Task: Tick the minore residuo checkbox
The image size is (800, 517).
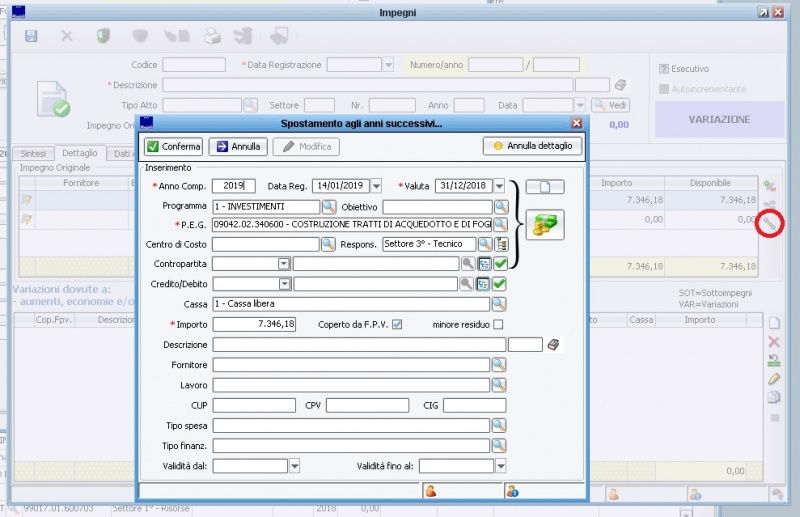Action: 498,325
